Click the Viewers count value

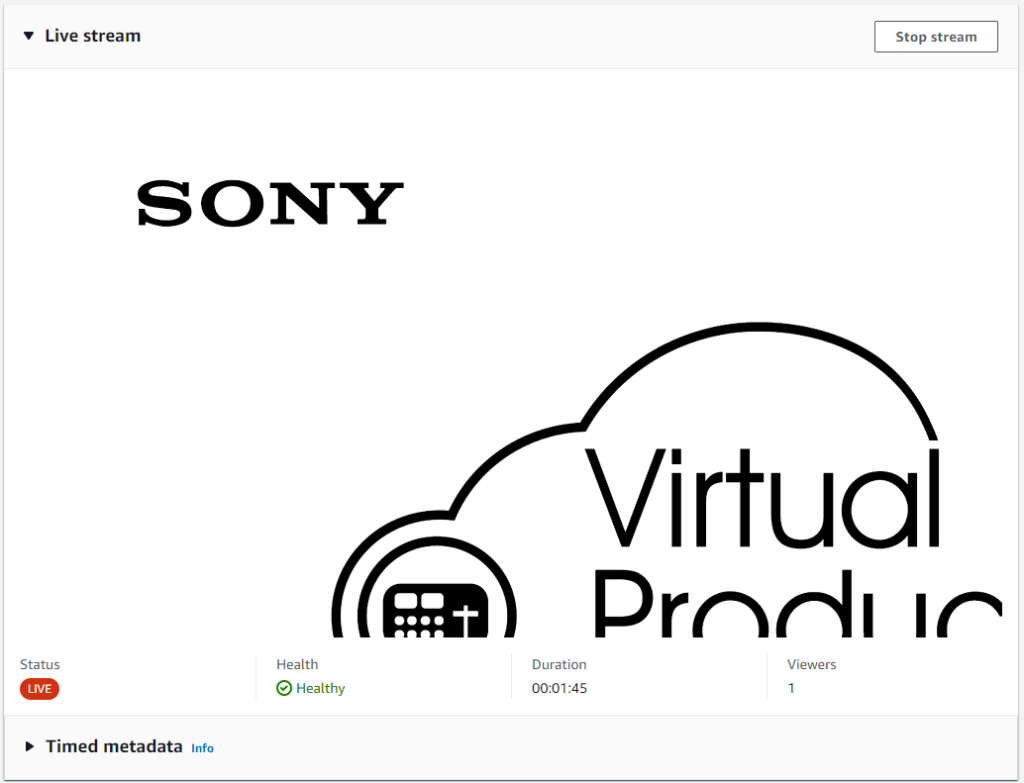[x=791, y=688]
